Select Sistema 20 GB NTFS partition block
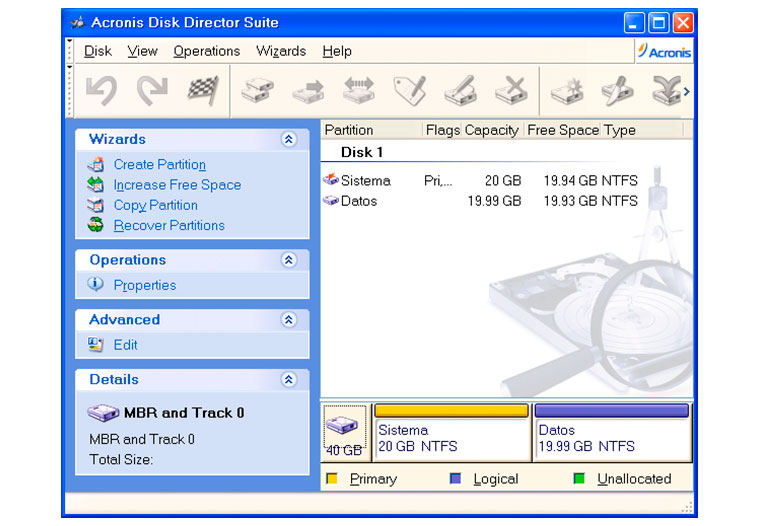The height and width of the screenshot is (526, 760). 452,432
